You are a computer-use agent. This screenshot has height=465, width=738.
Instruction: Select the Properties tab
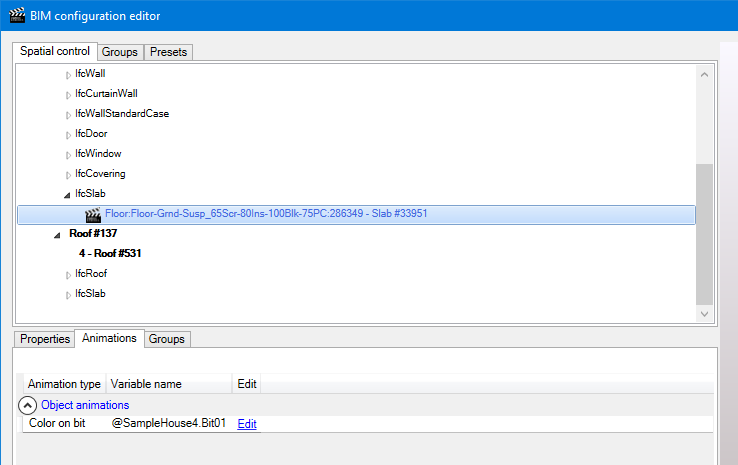pyautogui.click(x=45, y=339)
